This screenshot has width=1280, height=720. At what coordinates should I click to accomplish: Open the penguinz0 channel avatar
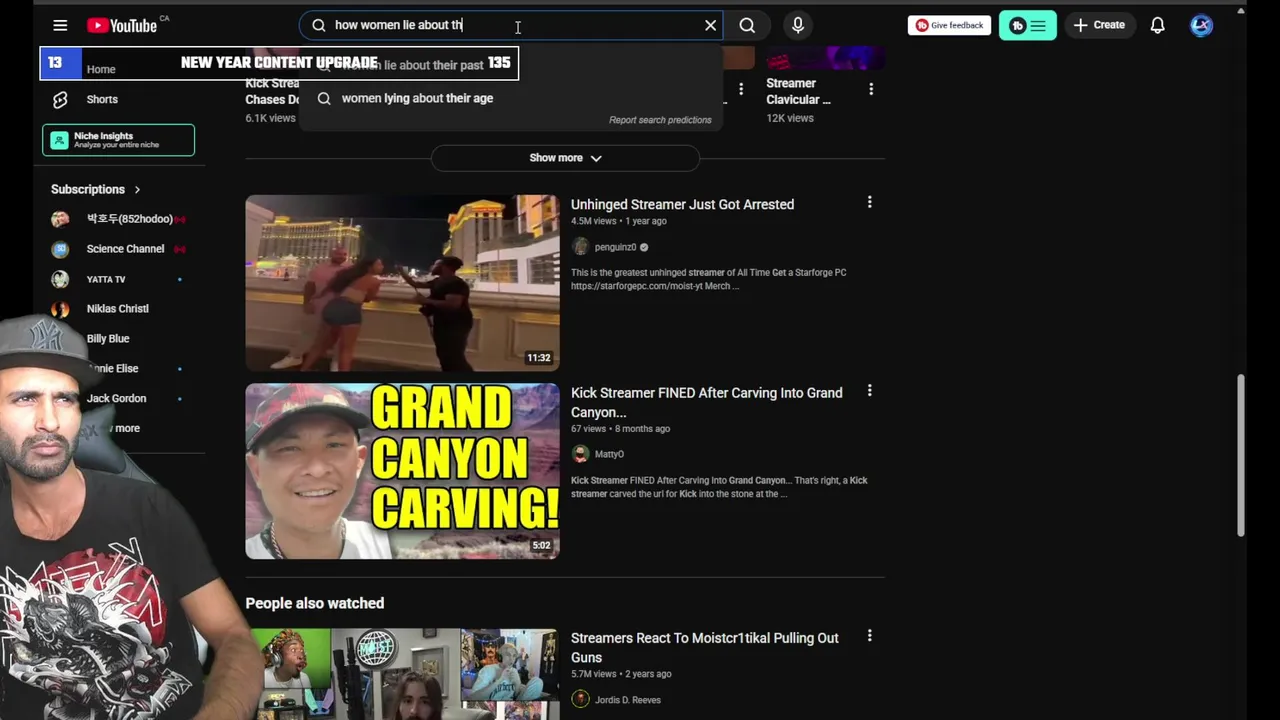(580, 247)
